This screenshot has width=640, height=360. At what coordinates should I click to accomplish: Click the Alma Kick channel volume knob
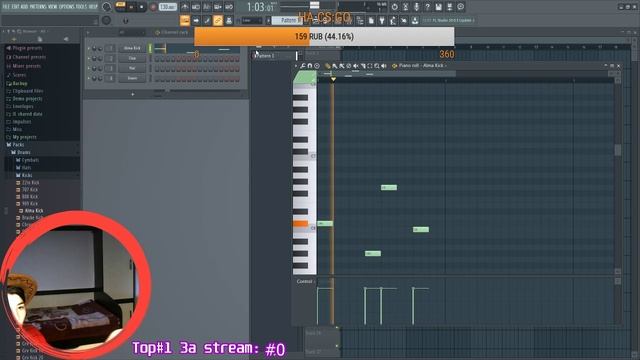[x=100, y=48]
